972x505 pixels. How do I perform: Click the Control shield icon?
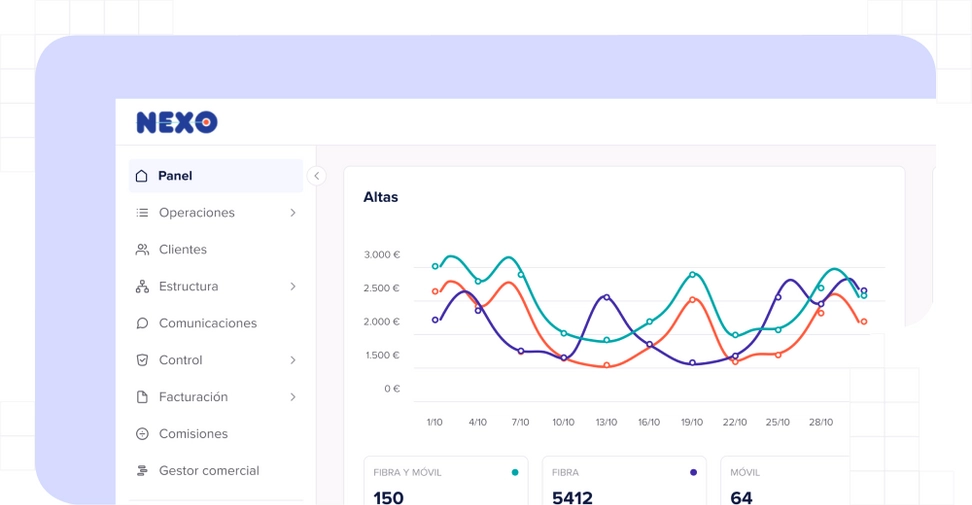click(x=142, y=360)
